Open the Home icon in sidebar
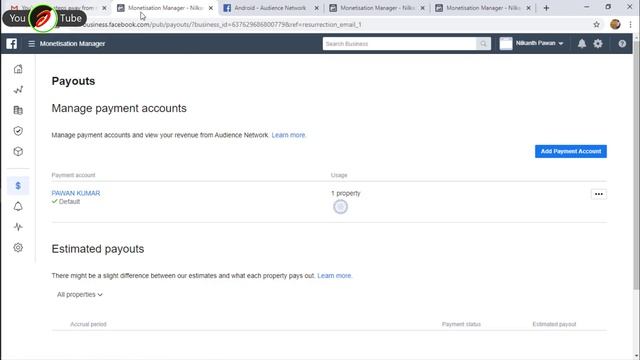 tap(18, 69)
